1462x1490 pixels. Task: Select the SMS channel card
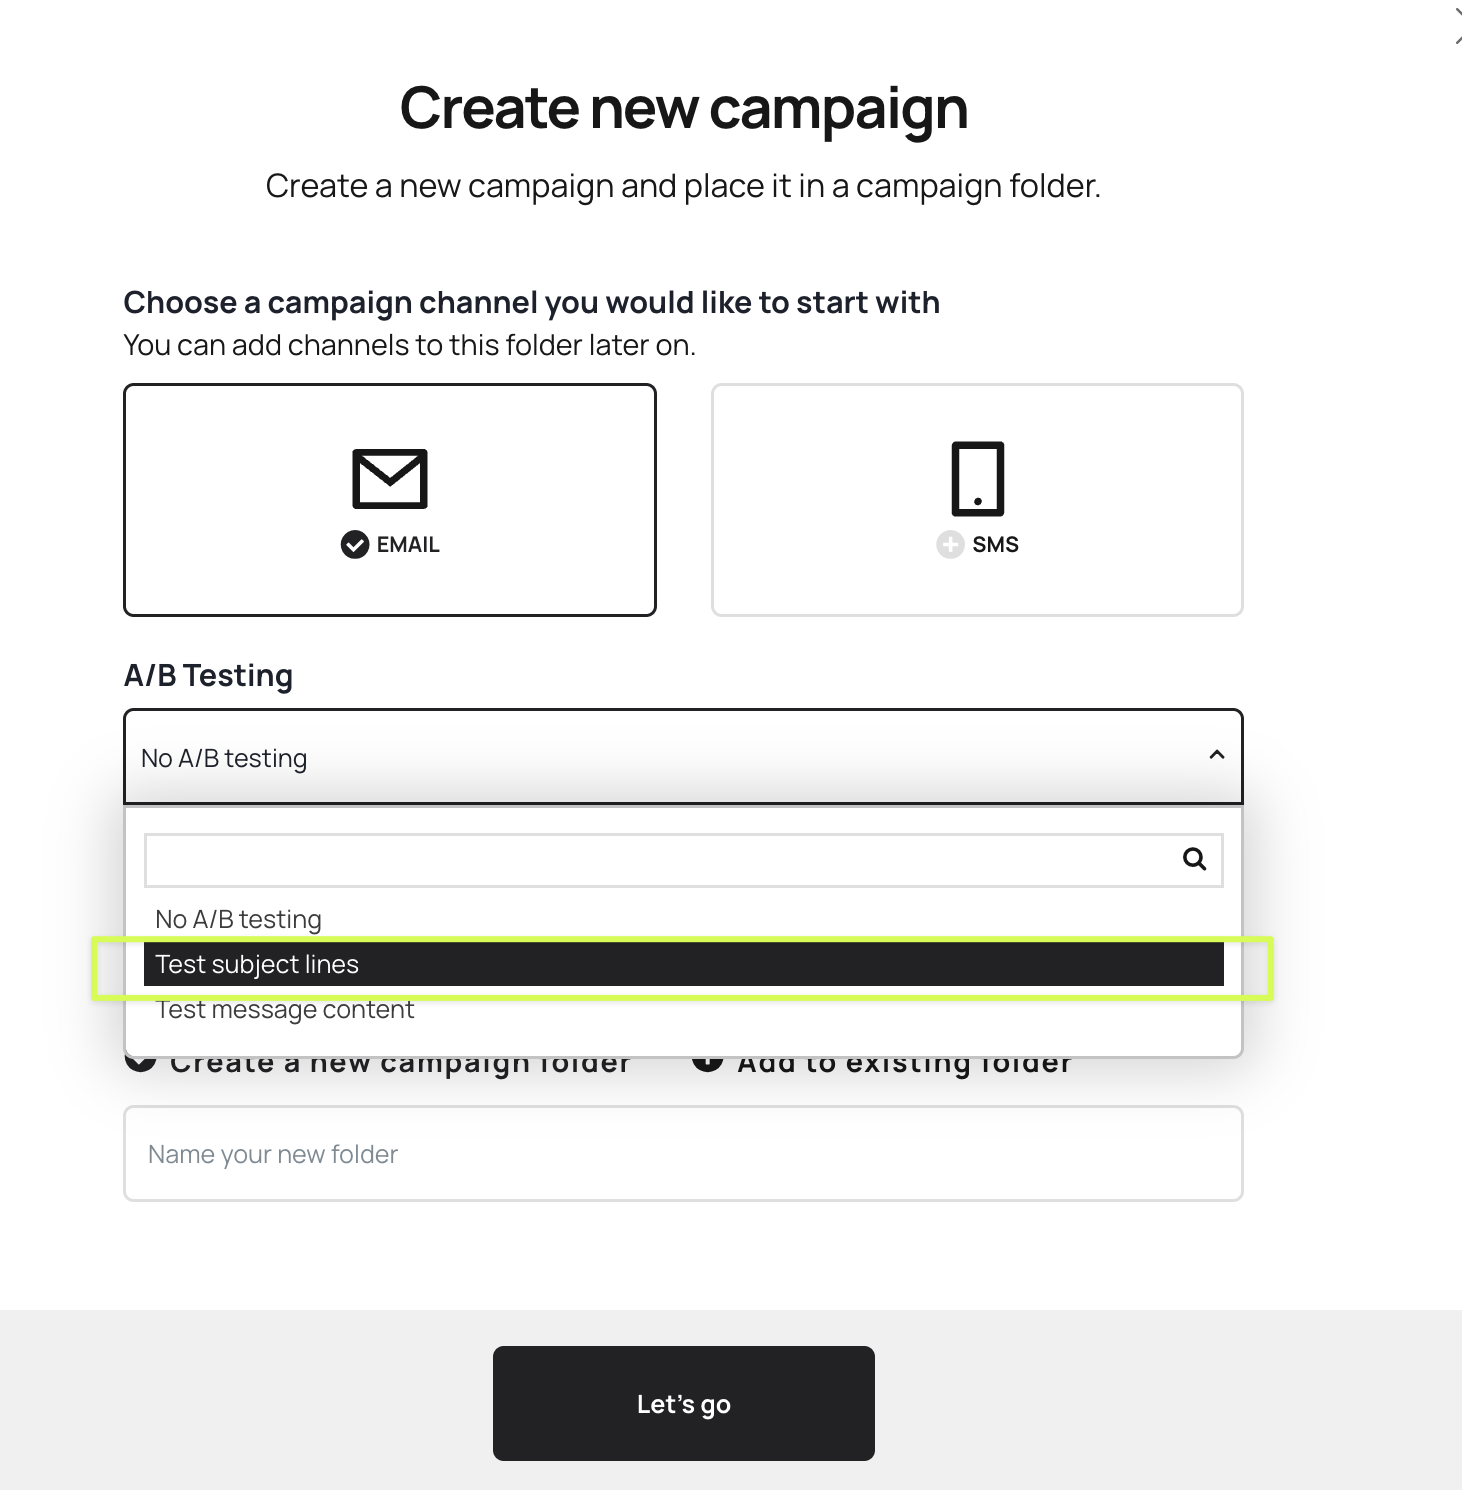tap(977, 500)
